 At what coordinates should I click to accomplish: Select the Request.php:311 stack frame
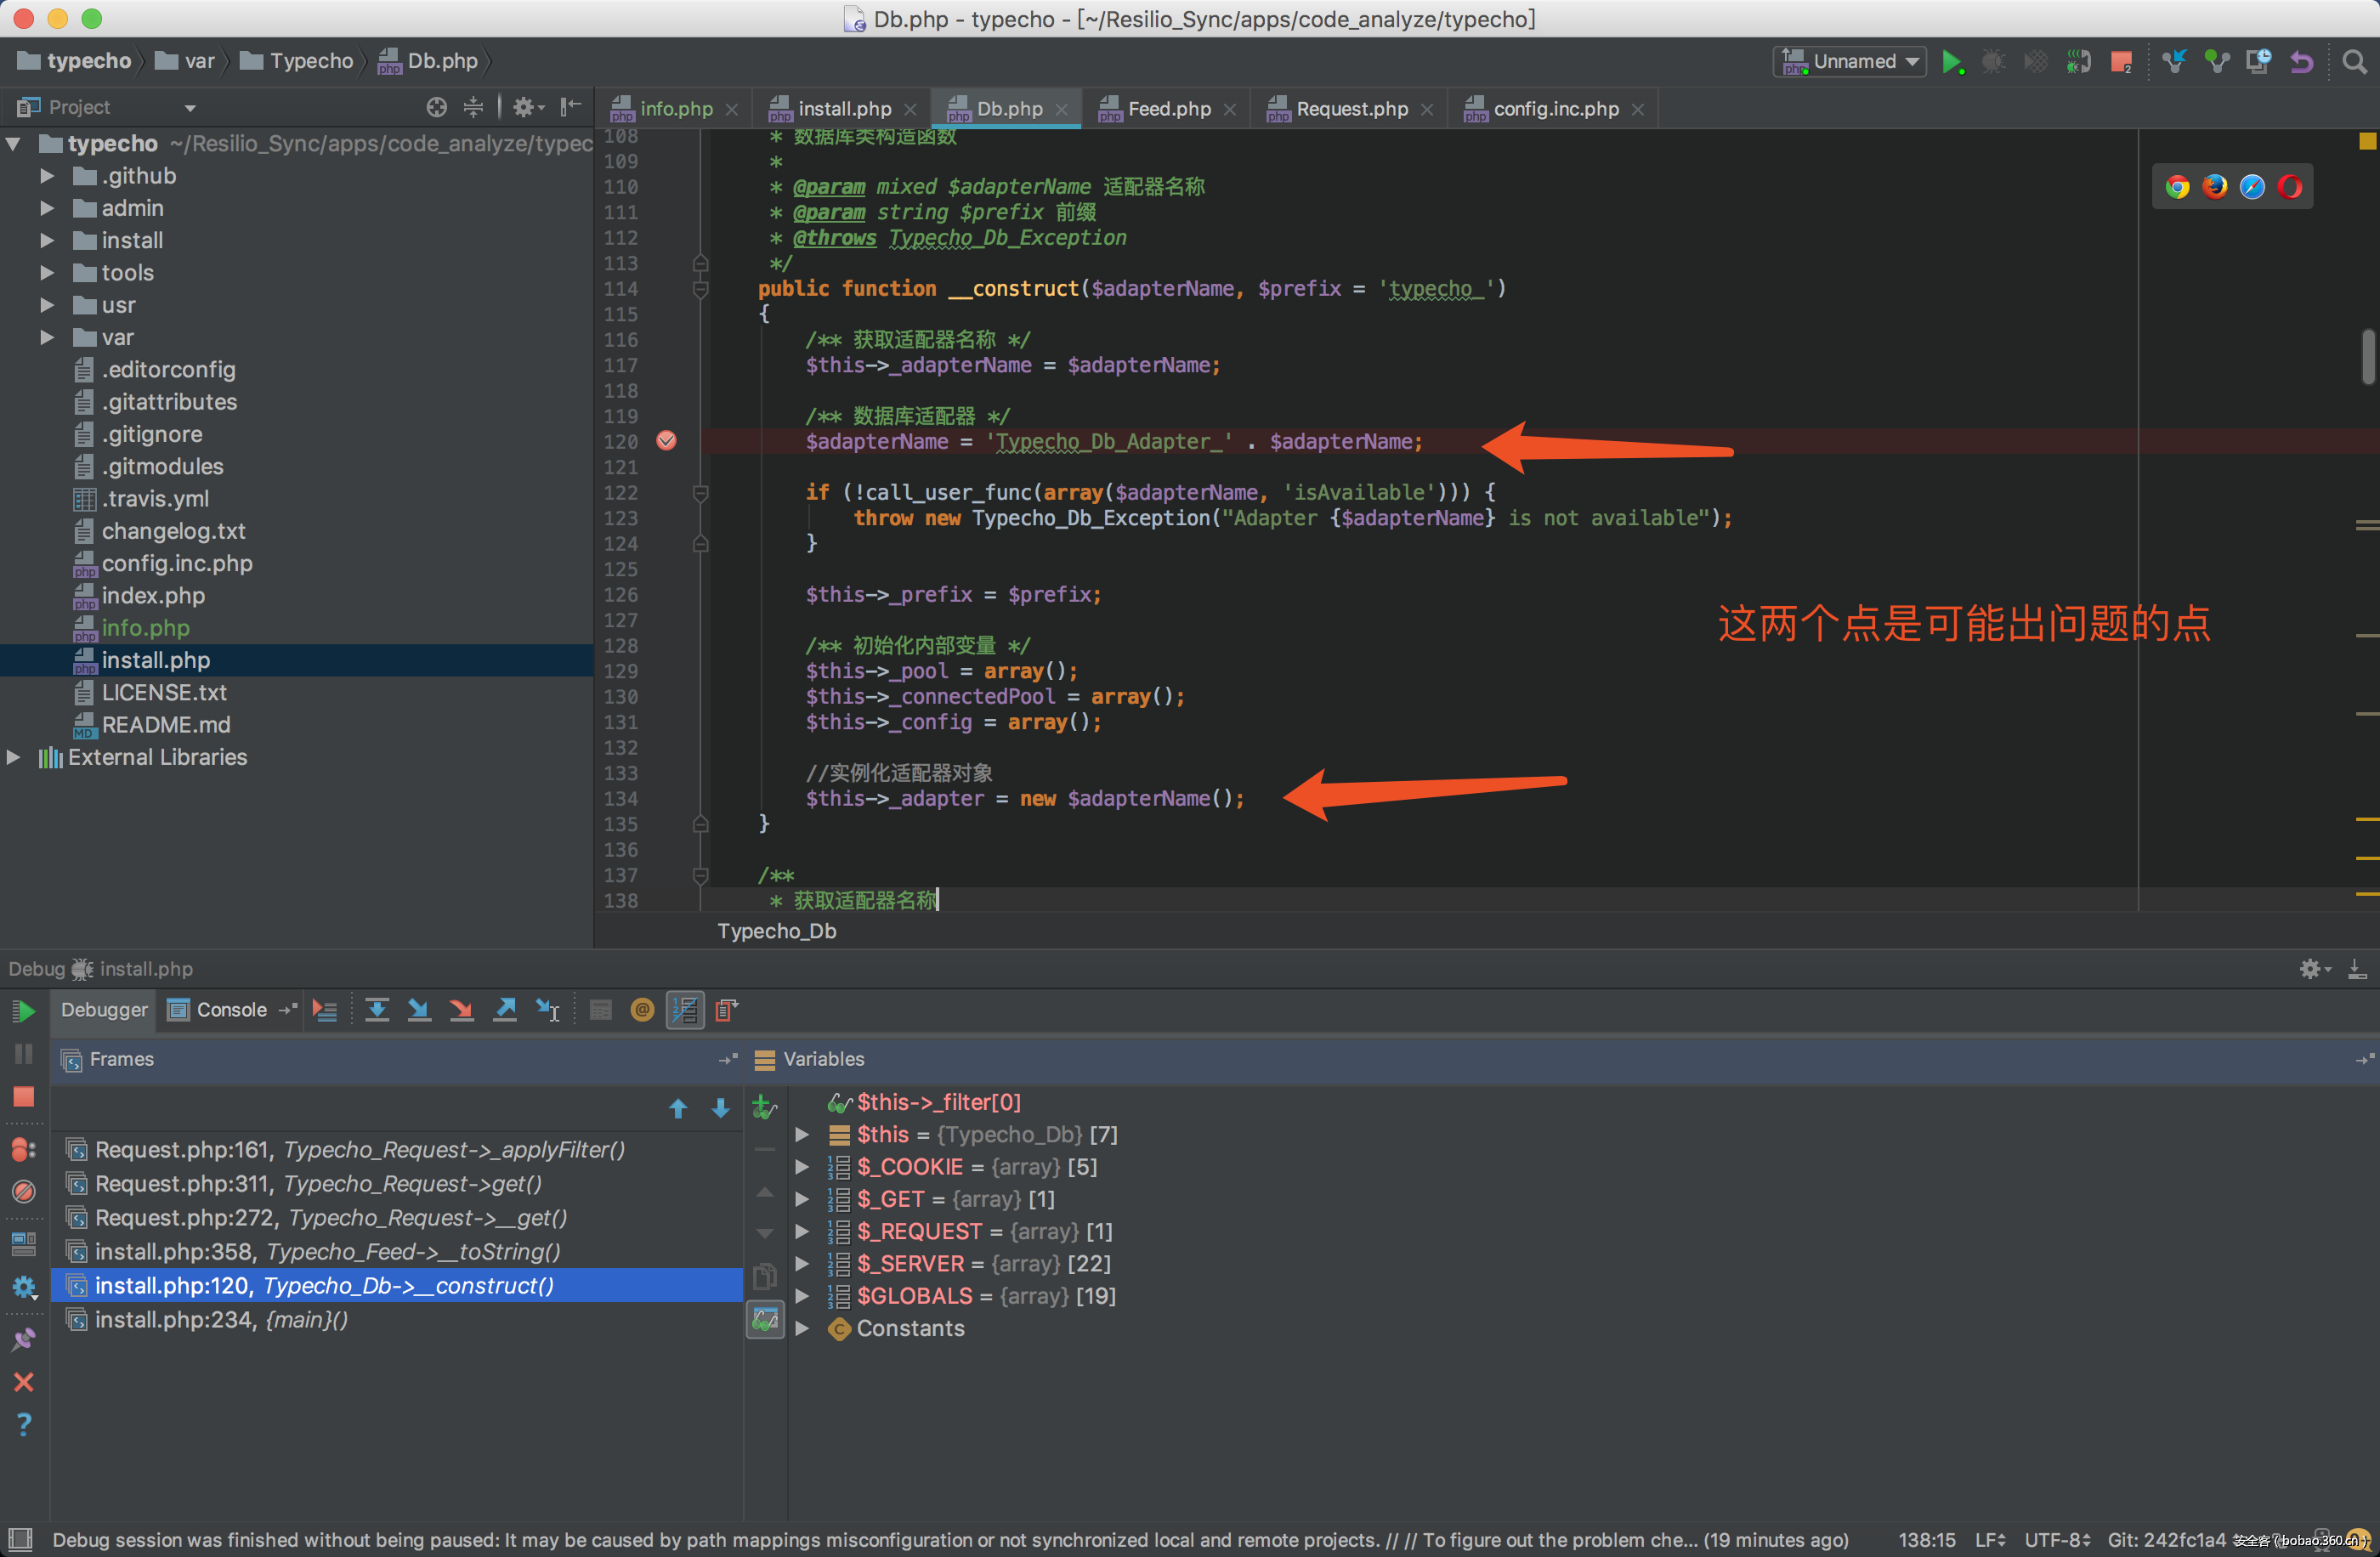[318, 1184]
